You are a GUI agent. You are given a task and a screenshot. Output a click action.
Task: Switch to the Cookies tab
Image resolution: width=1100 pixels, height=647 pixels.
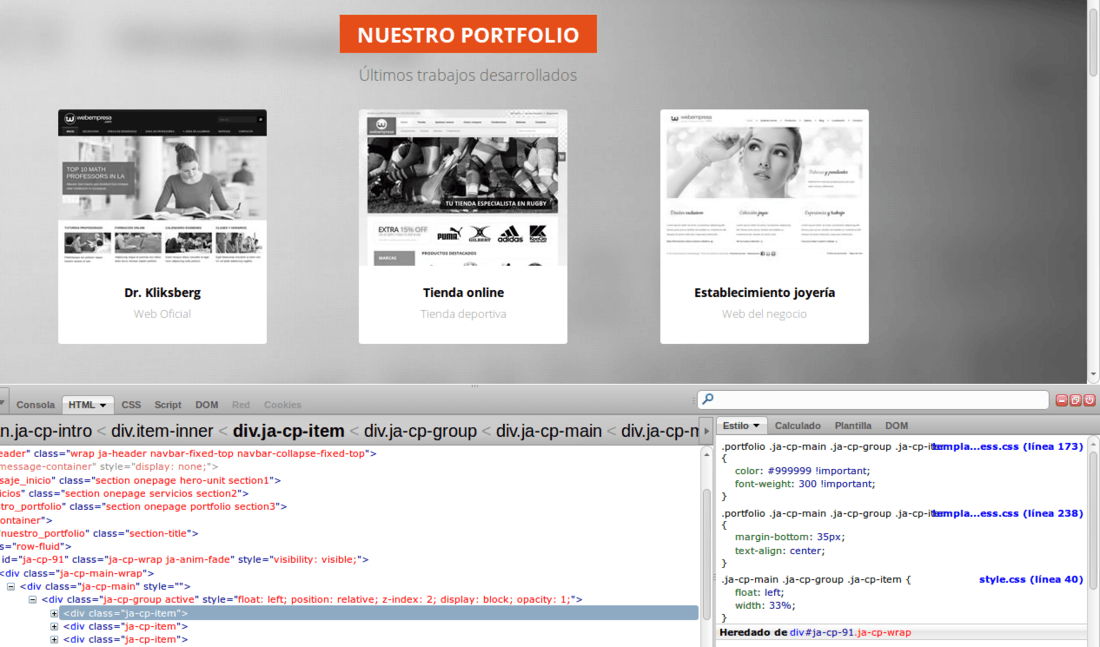coord(283,405)
